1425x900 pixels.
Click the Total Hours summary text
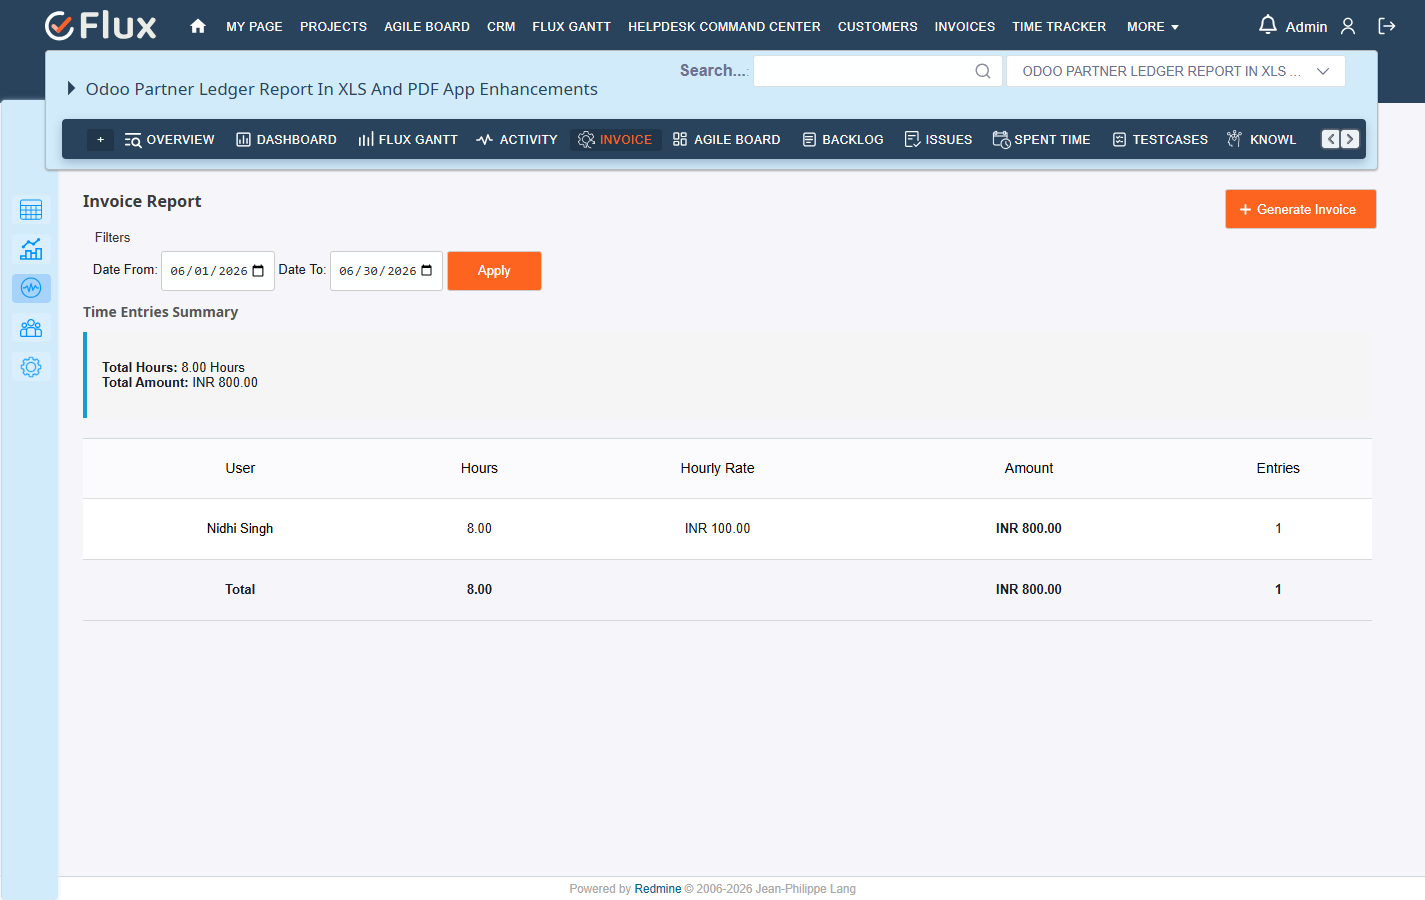coord(173,367)
